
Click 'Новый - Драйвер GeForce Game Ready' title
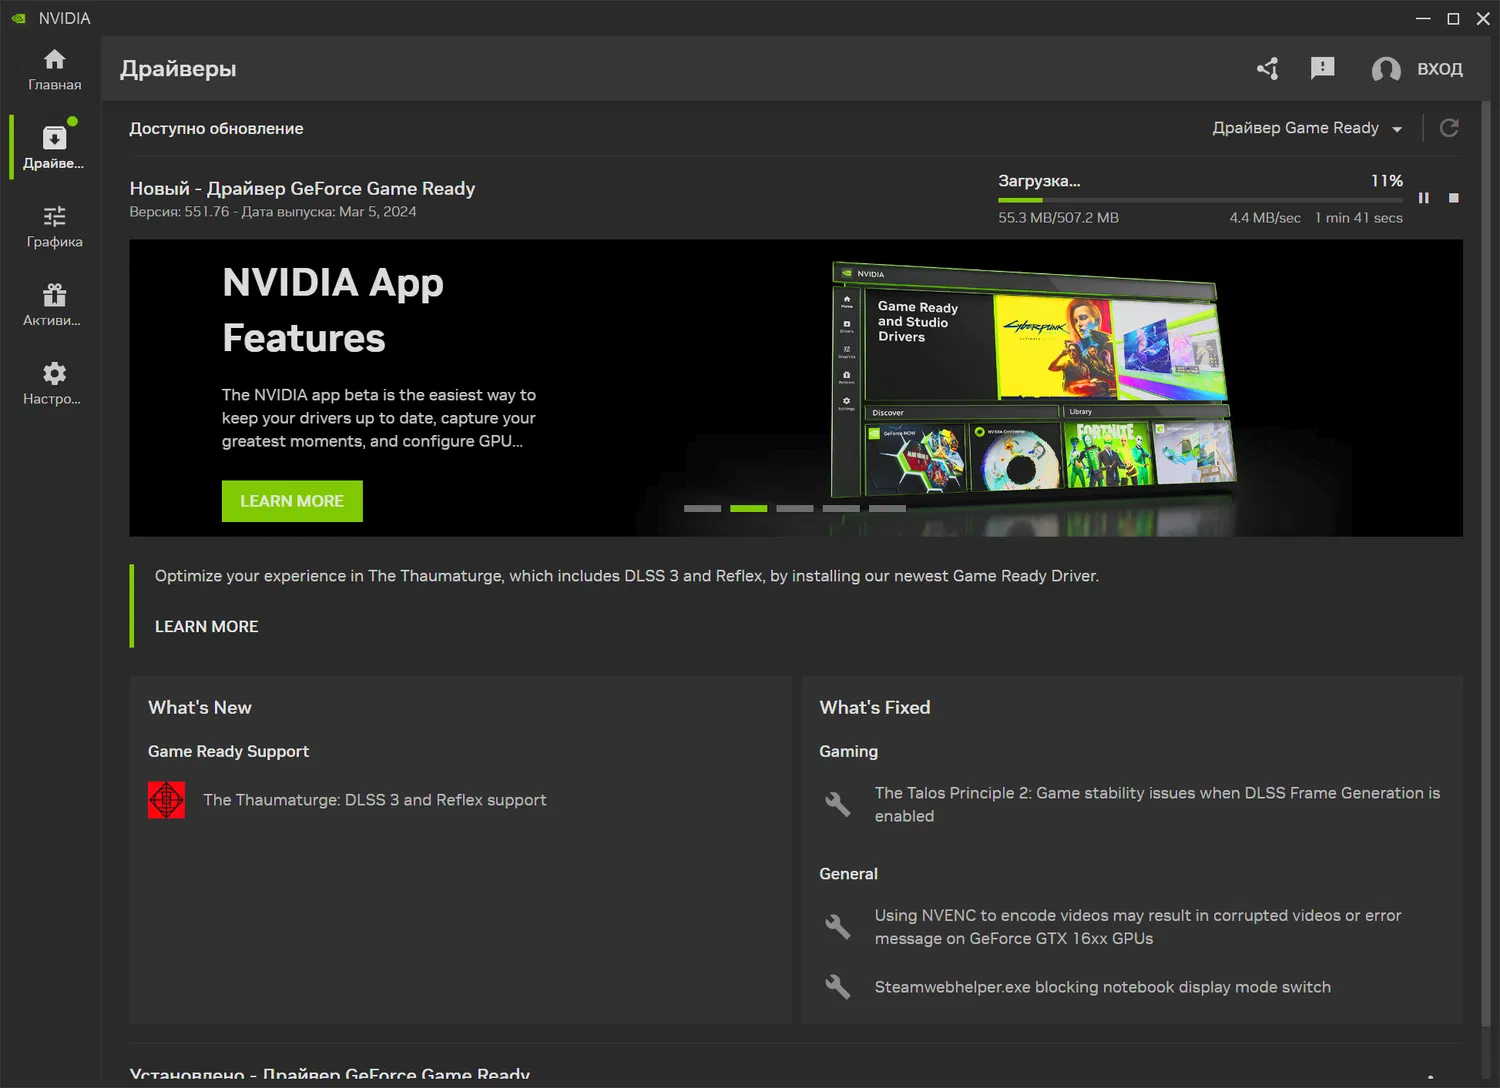point(302,188)
